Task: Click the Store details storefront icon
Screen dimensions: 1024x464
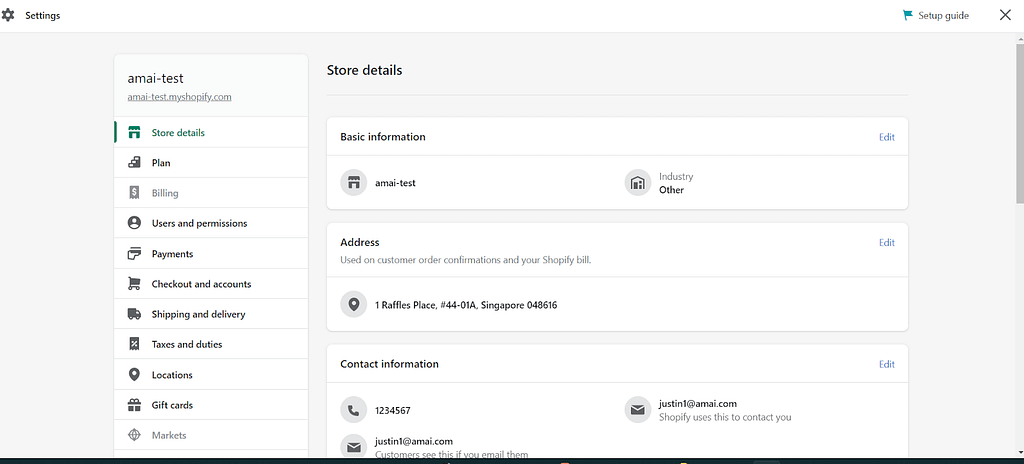Action: [134, 133]
